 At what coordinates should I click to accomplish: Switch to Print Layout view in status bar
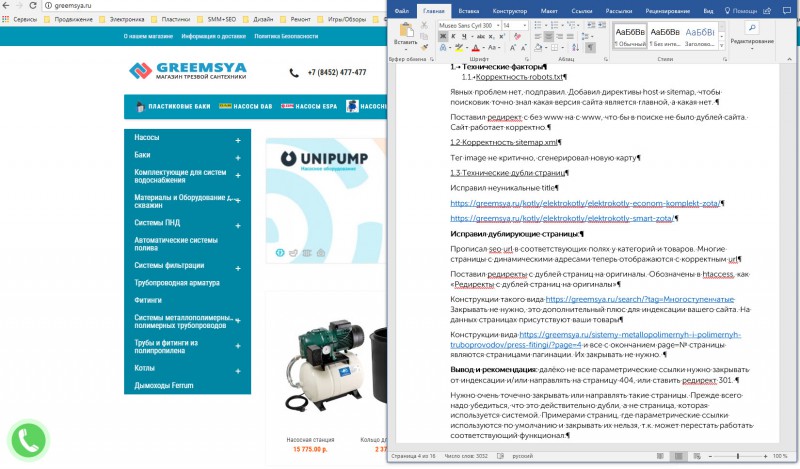coord(679,456)
